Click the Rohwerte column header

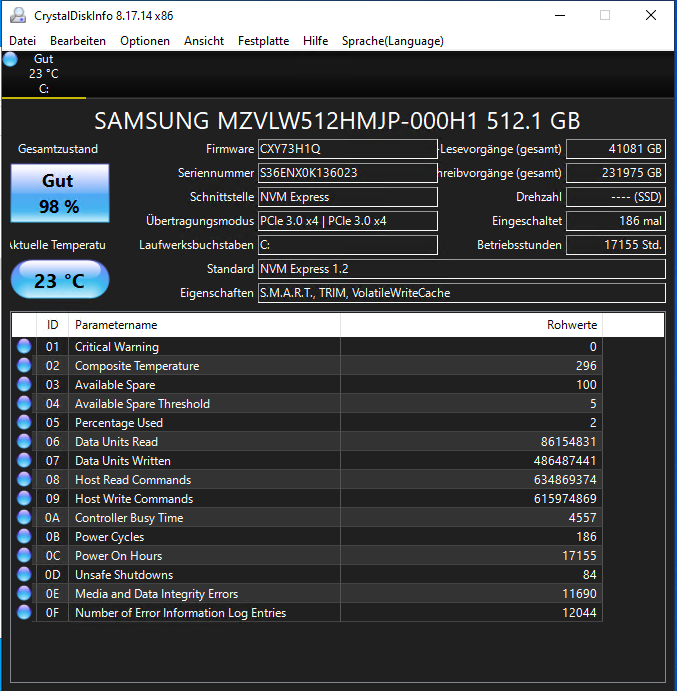point(471,325)
